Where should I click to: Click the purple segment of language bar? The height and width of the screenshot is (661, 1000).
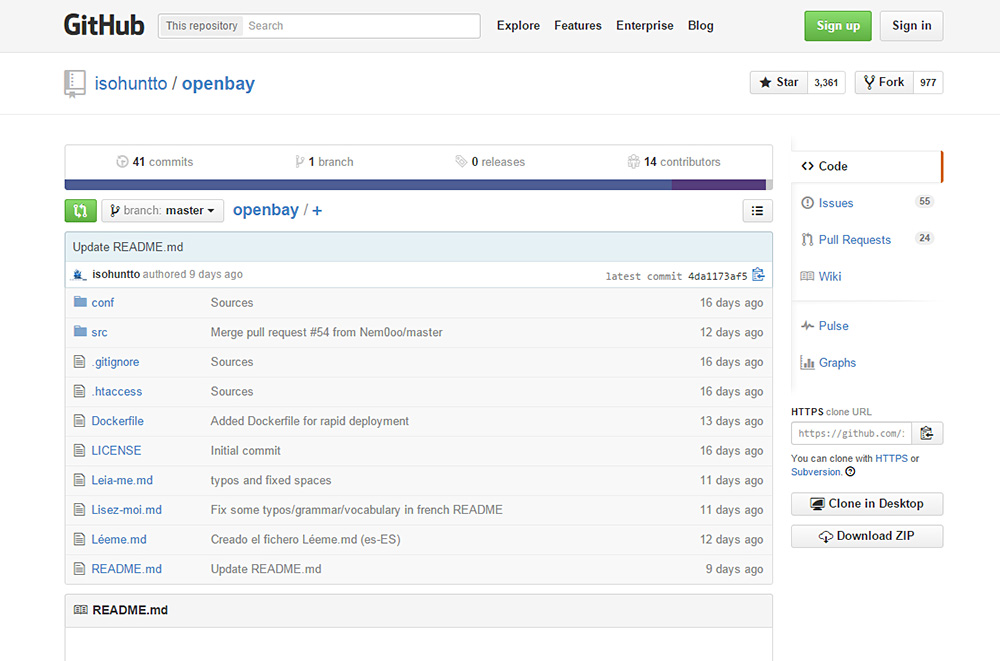(x=718, y=184)
